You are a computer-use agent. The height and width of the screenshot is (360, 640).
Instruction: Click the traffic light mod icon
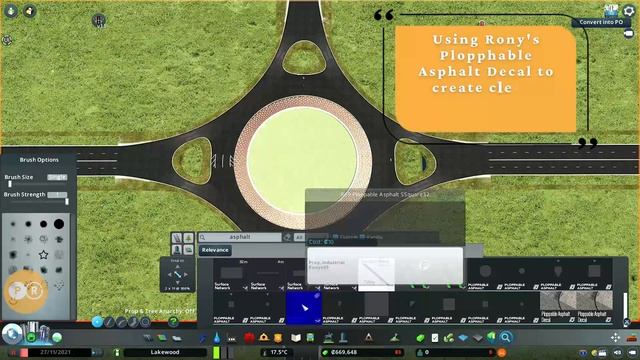(99, 20)
